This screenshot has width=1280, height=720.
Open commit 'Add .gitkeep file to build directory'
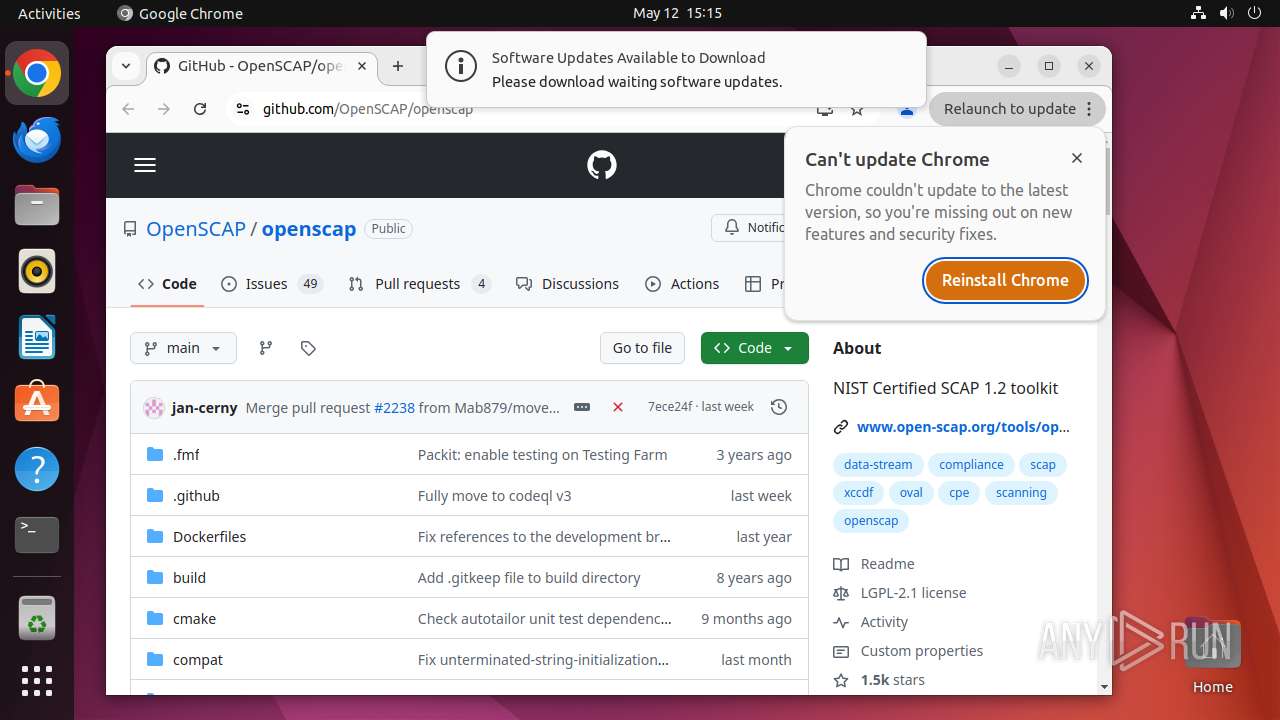[529, 578]
